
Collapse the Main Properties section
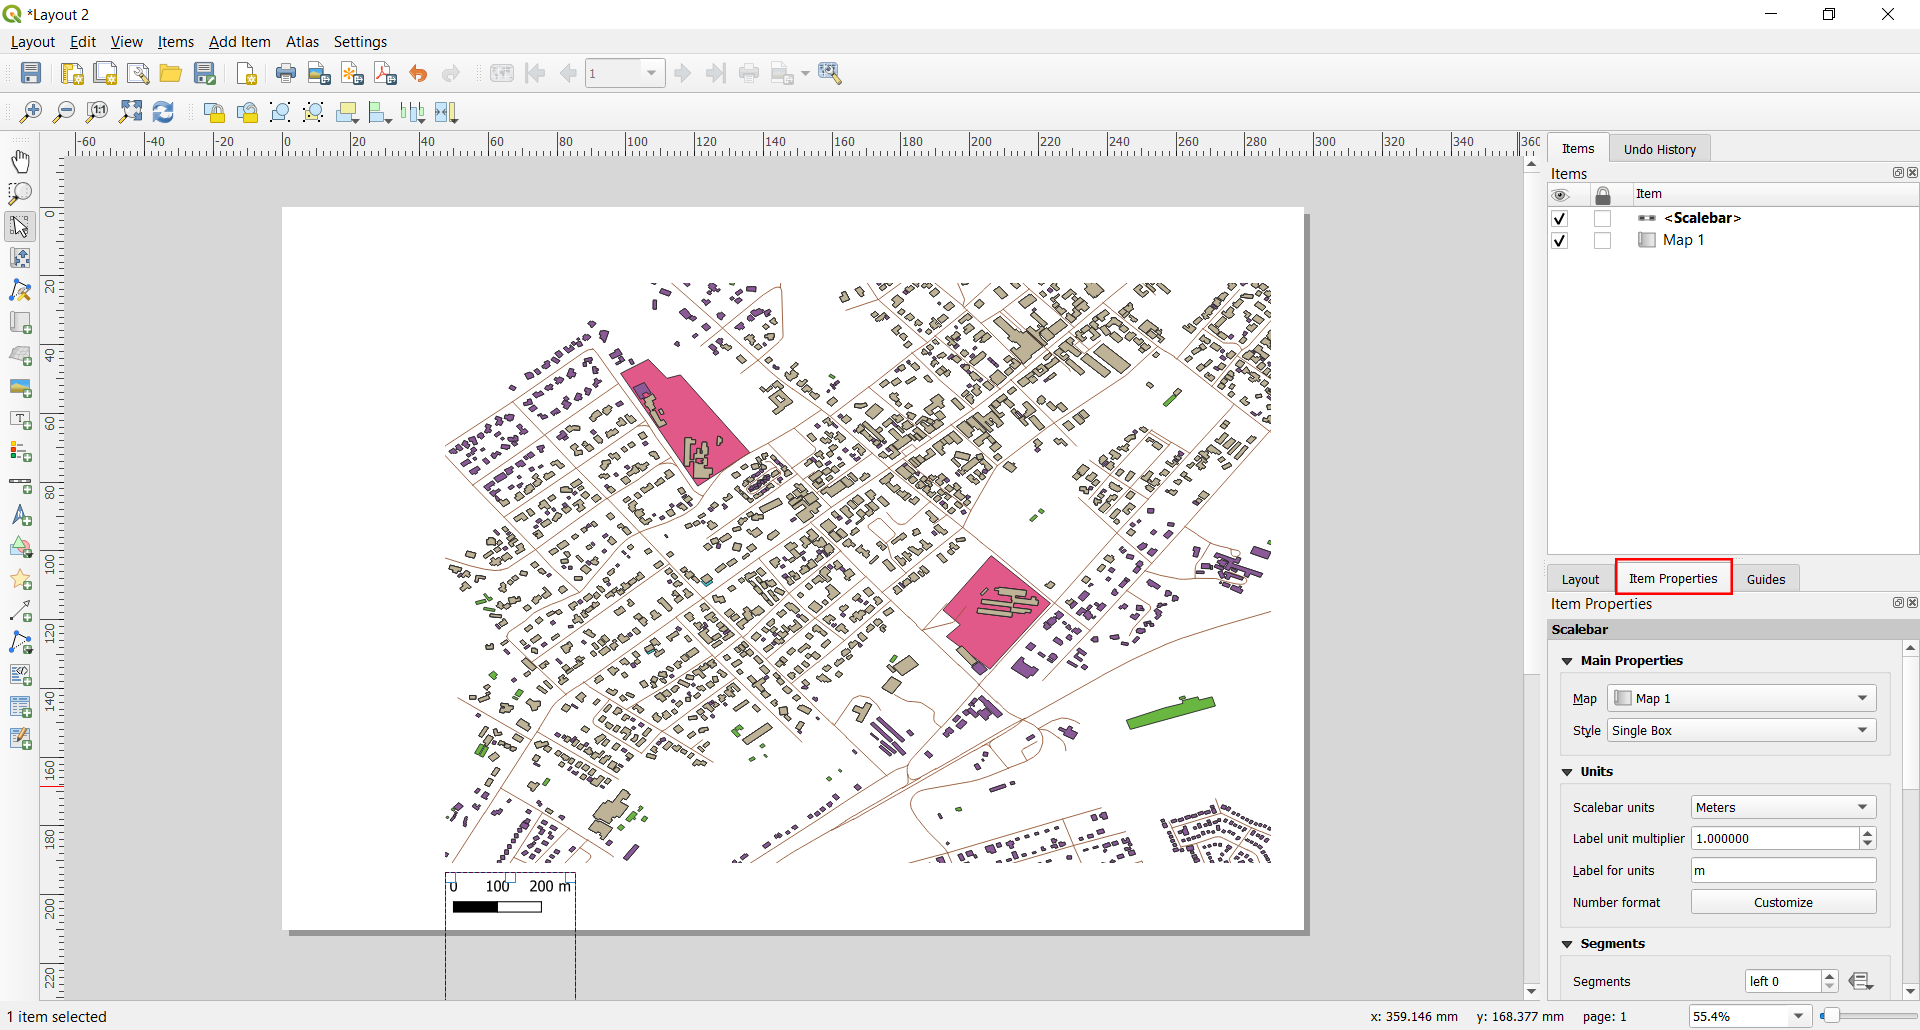coord(1567,660)
